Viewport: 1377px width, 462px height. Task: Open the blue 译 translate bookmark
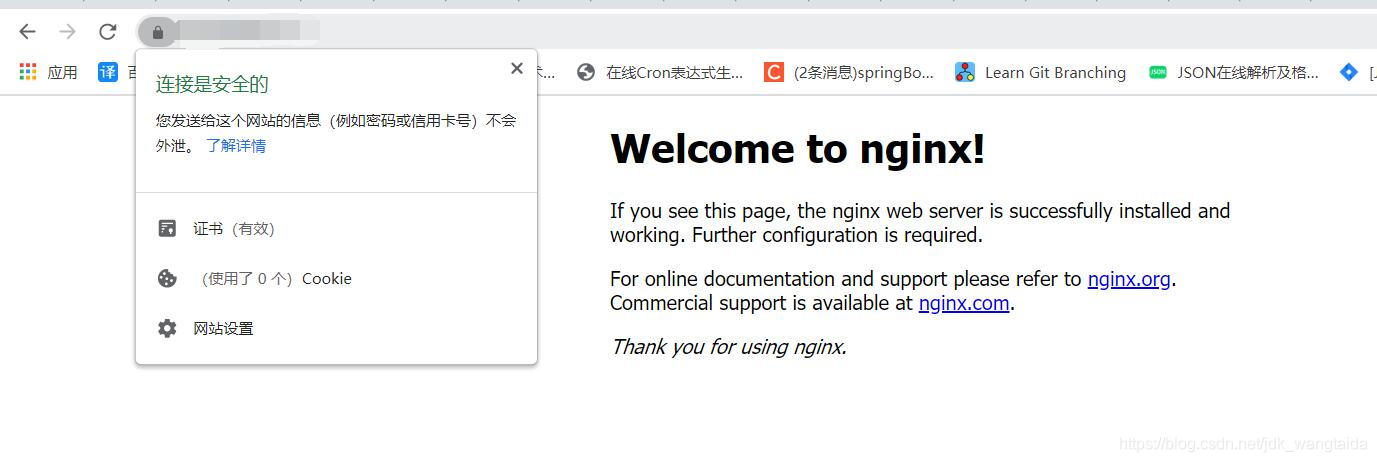(x=108, y=72)
